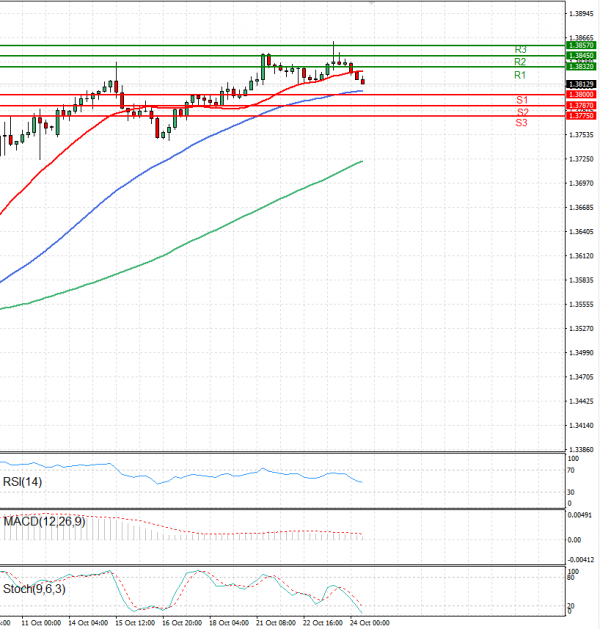
Task: Click the 1.36120 price axis value
Action: pyautogui.click(x=581, y=256)
